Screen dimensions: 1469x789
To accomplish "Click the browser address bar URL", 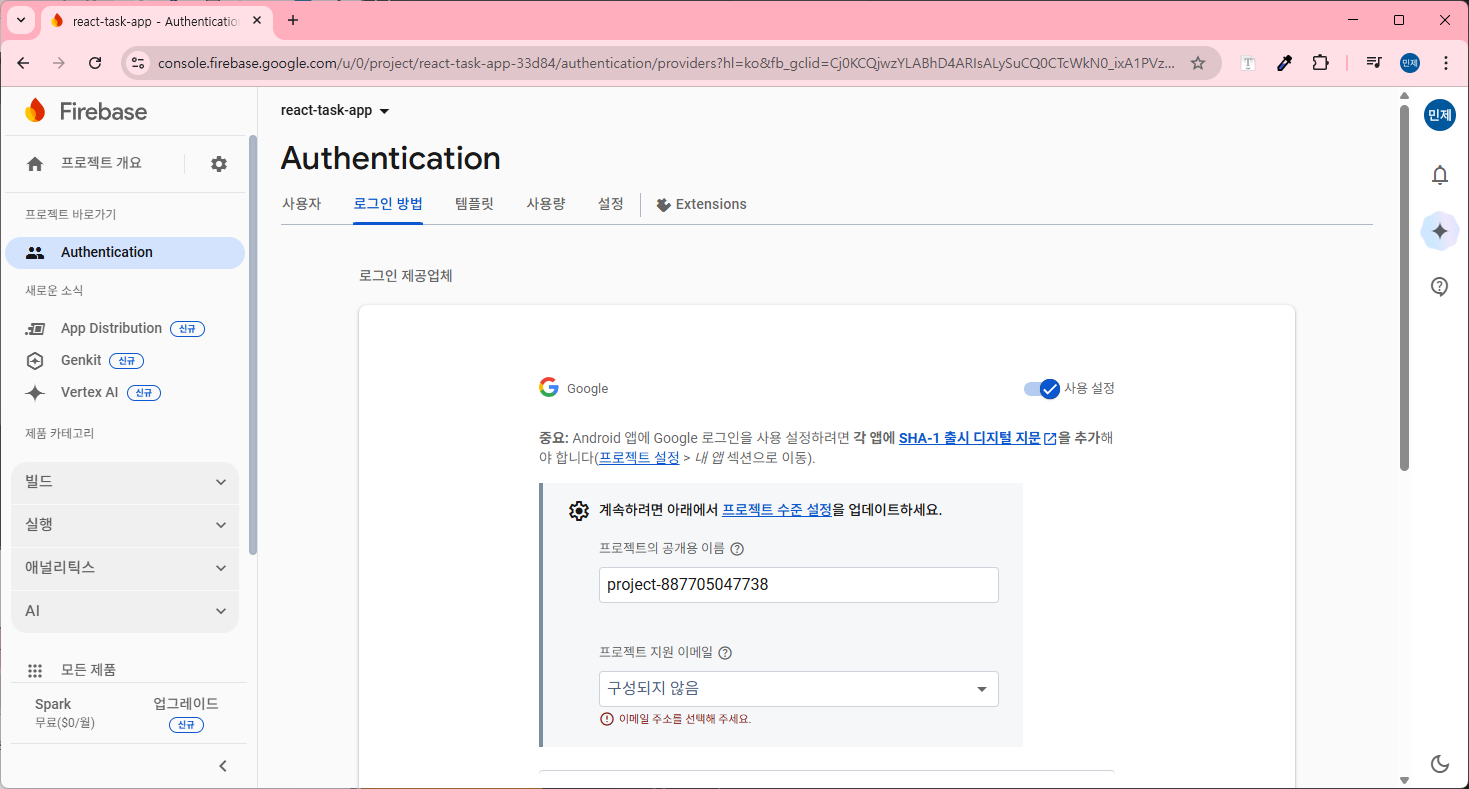I will tap(666, 63).
